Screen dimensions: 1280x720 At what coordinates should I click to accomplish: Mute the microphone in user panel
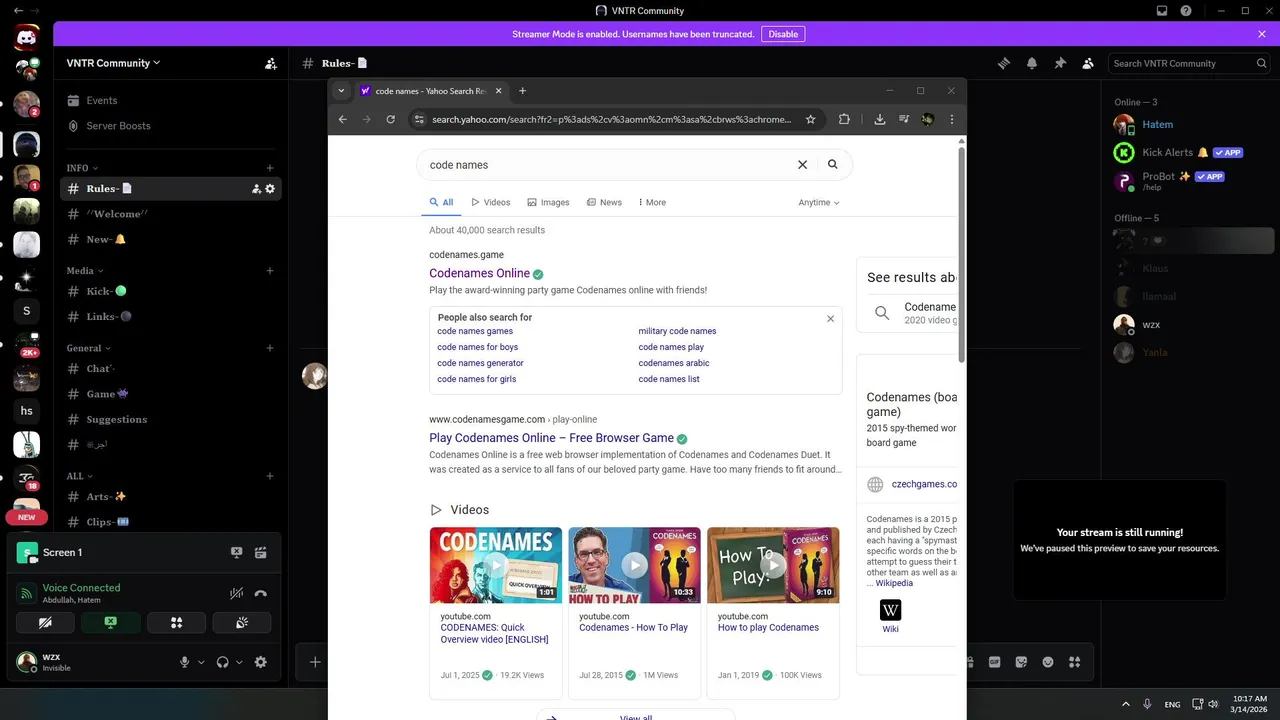pyautogui.click(x=184, y=662)
